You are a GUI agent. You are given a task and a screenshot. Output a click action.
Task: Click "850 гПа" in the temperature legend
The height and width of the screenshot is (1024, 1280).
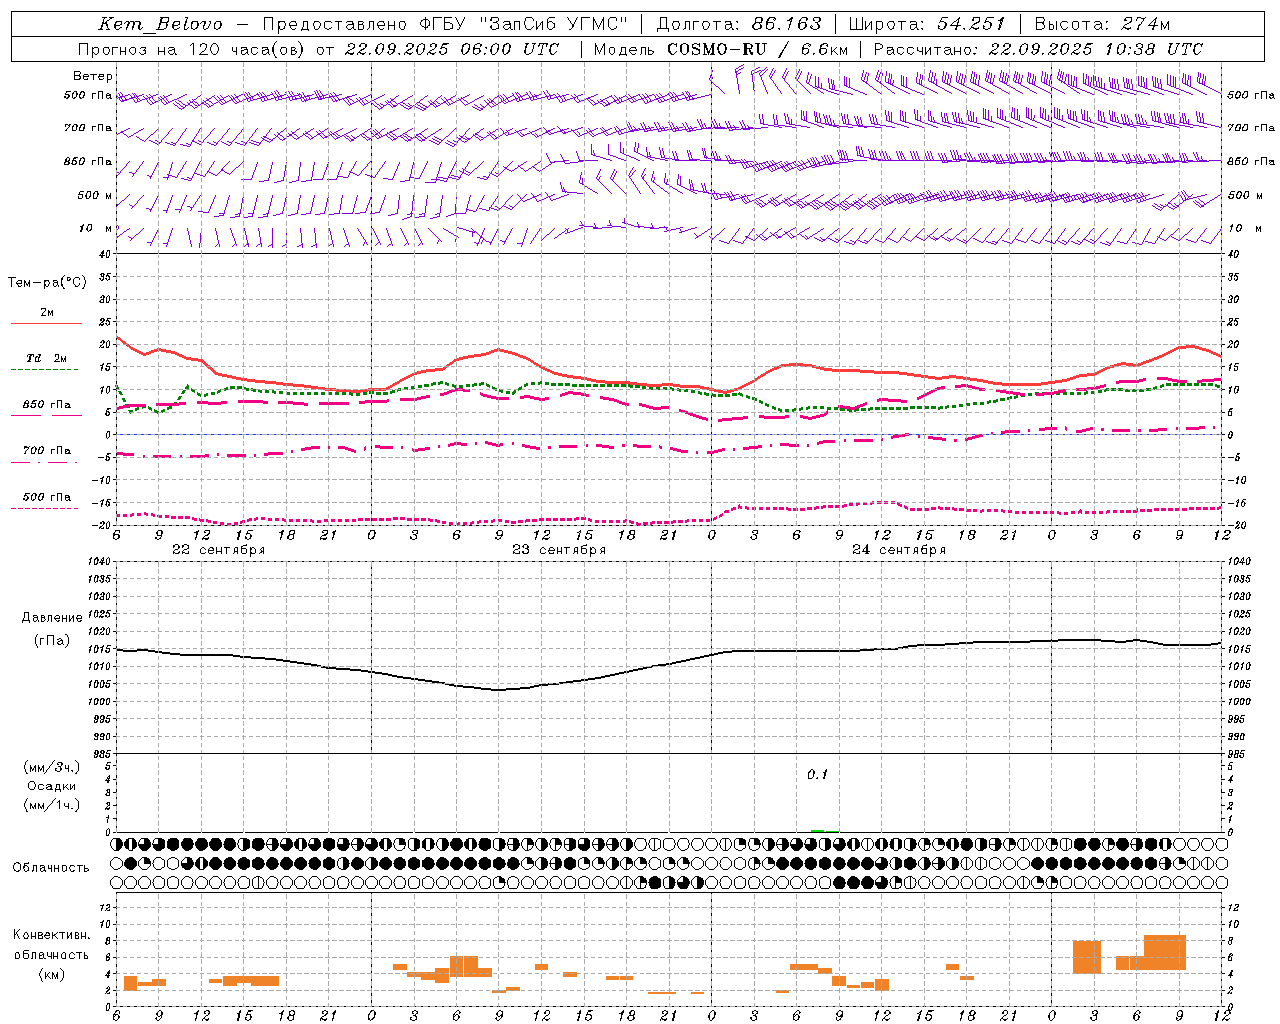47,405
